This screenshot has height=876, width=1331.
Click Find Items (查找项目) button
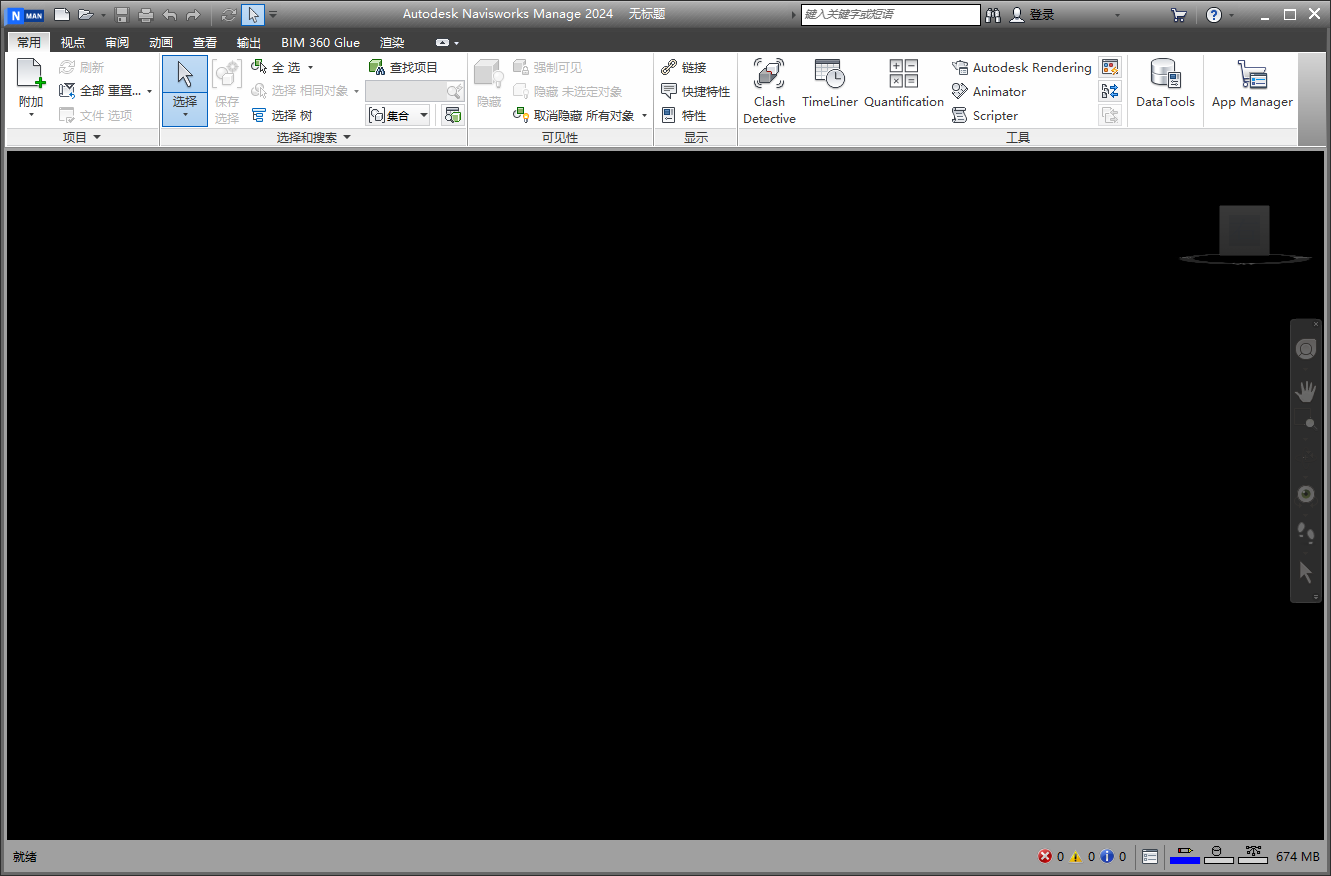coord(404,67)
